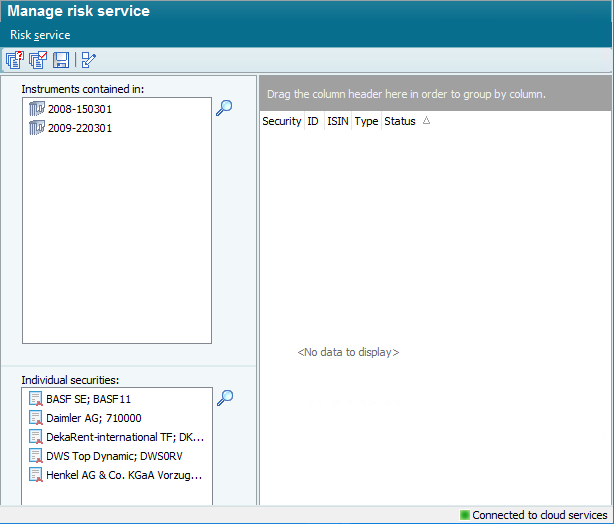This screenshot has height=524, width=614.
Task: Click the Type column header
Action: point(366,121)
